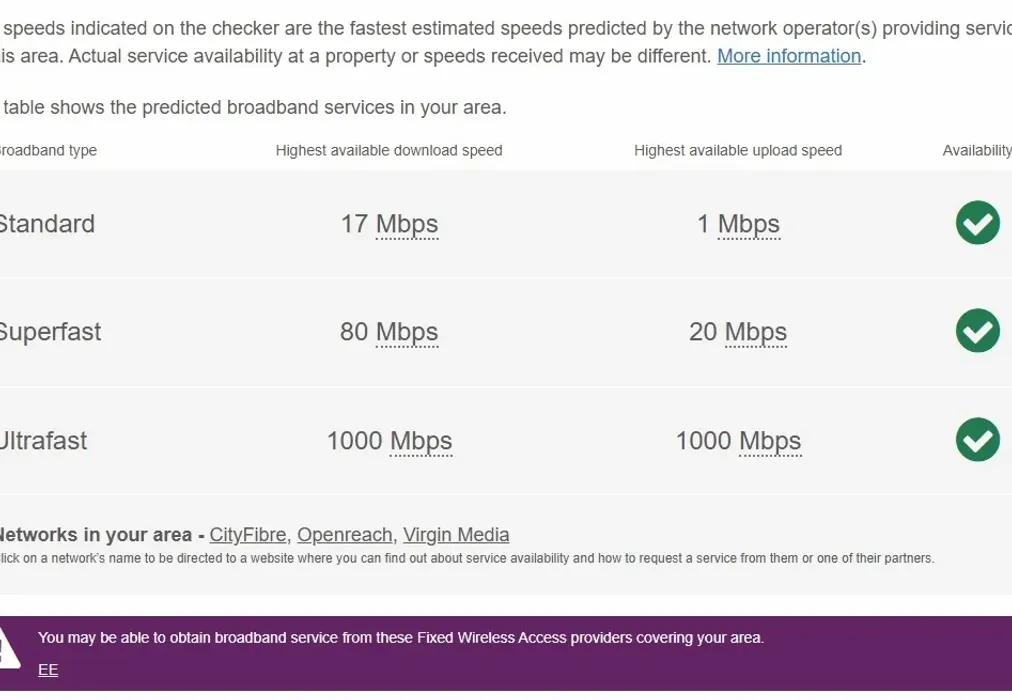The width and height of the screenshot is (1012, 700).
Task: Click the 17 Mbps download speed figure
Action: 389,223
